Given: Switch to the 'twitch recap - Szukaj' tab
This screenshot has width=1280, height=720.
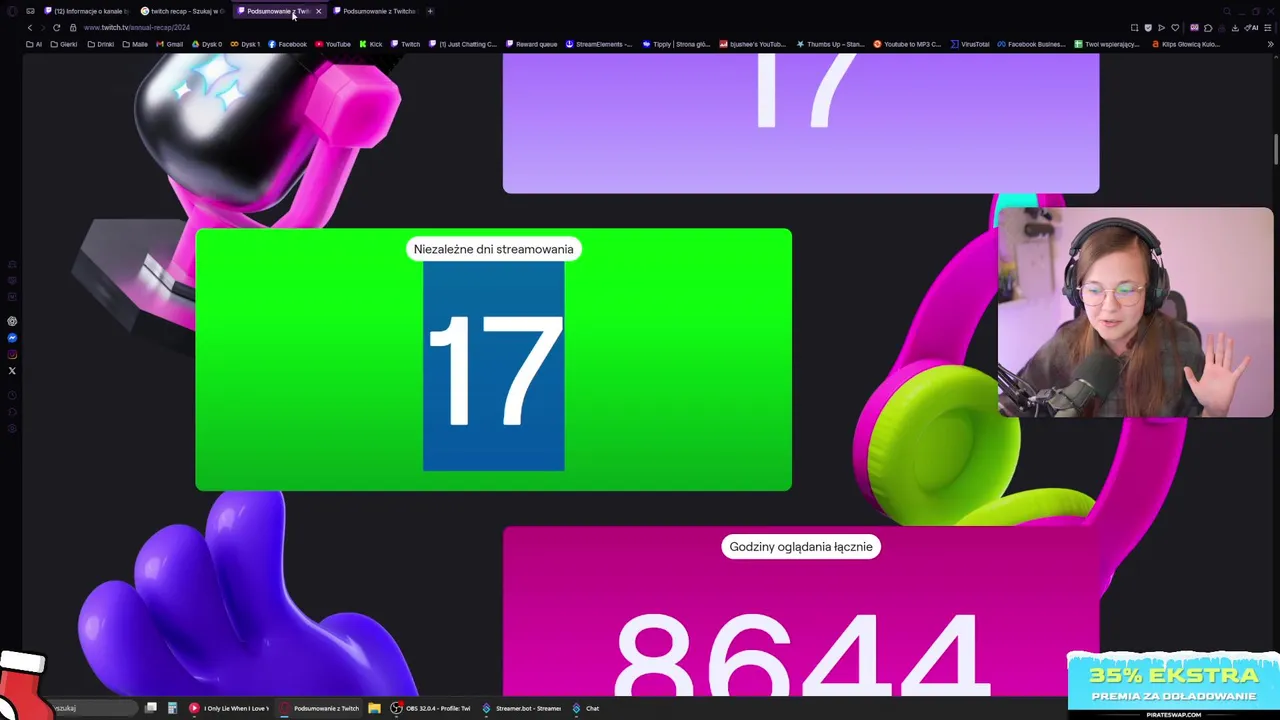Looking at the screenshot, I should point(183,11).
